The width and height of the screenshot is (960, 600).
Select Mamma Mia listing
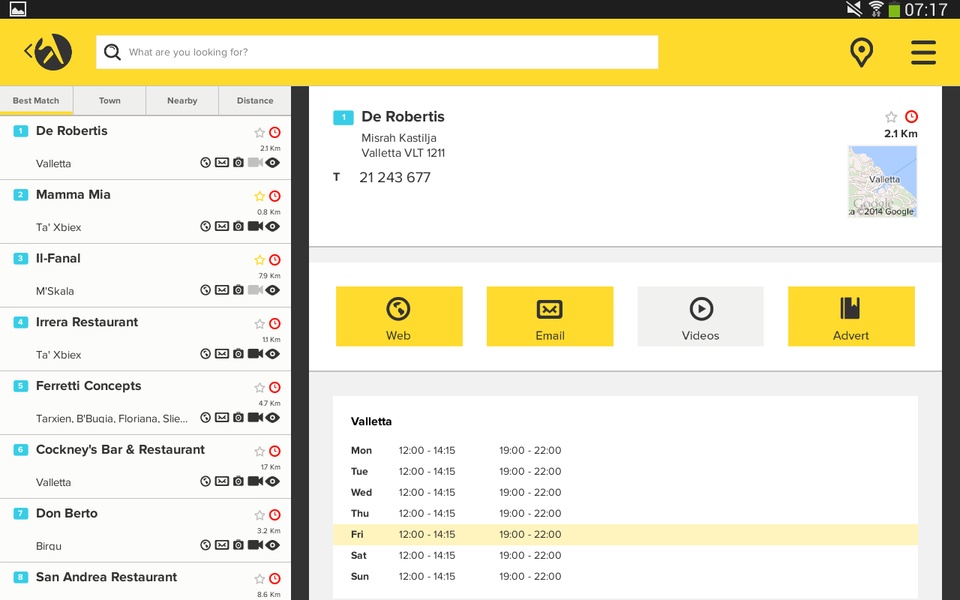click(x=145, y=211)
